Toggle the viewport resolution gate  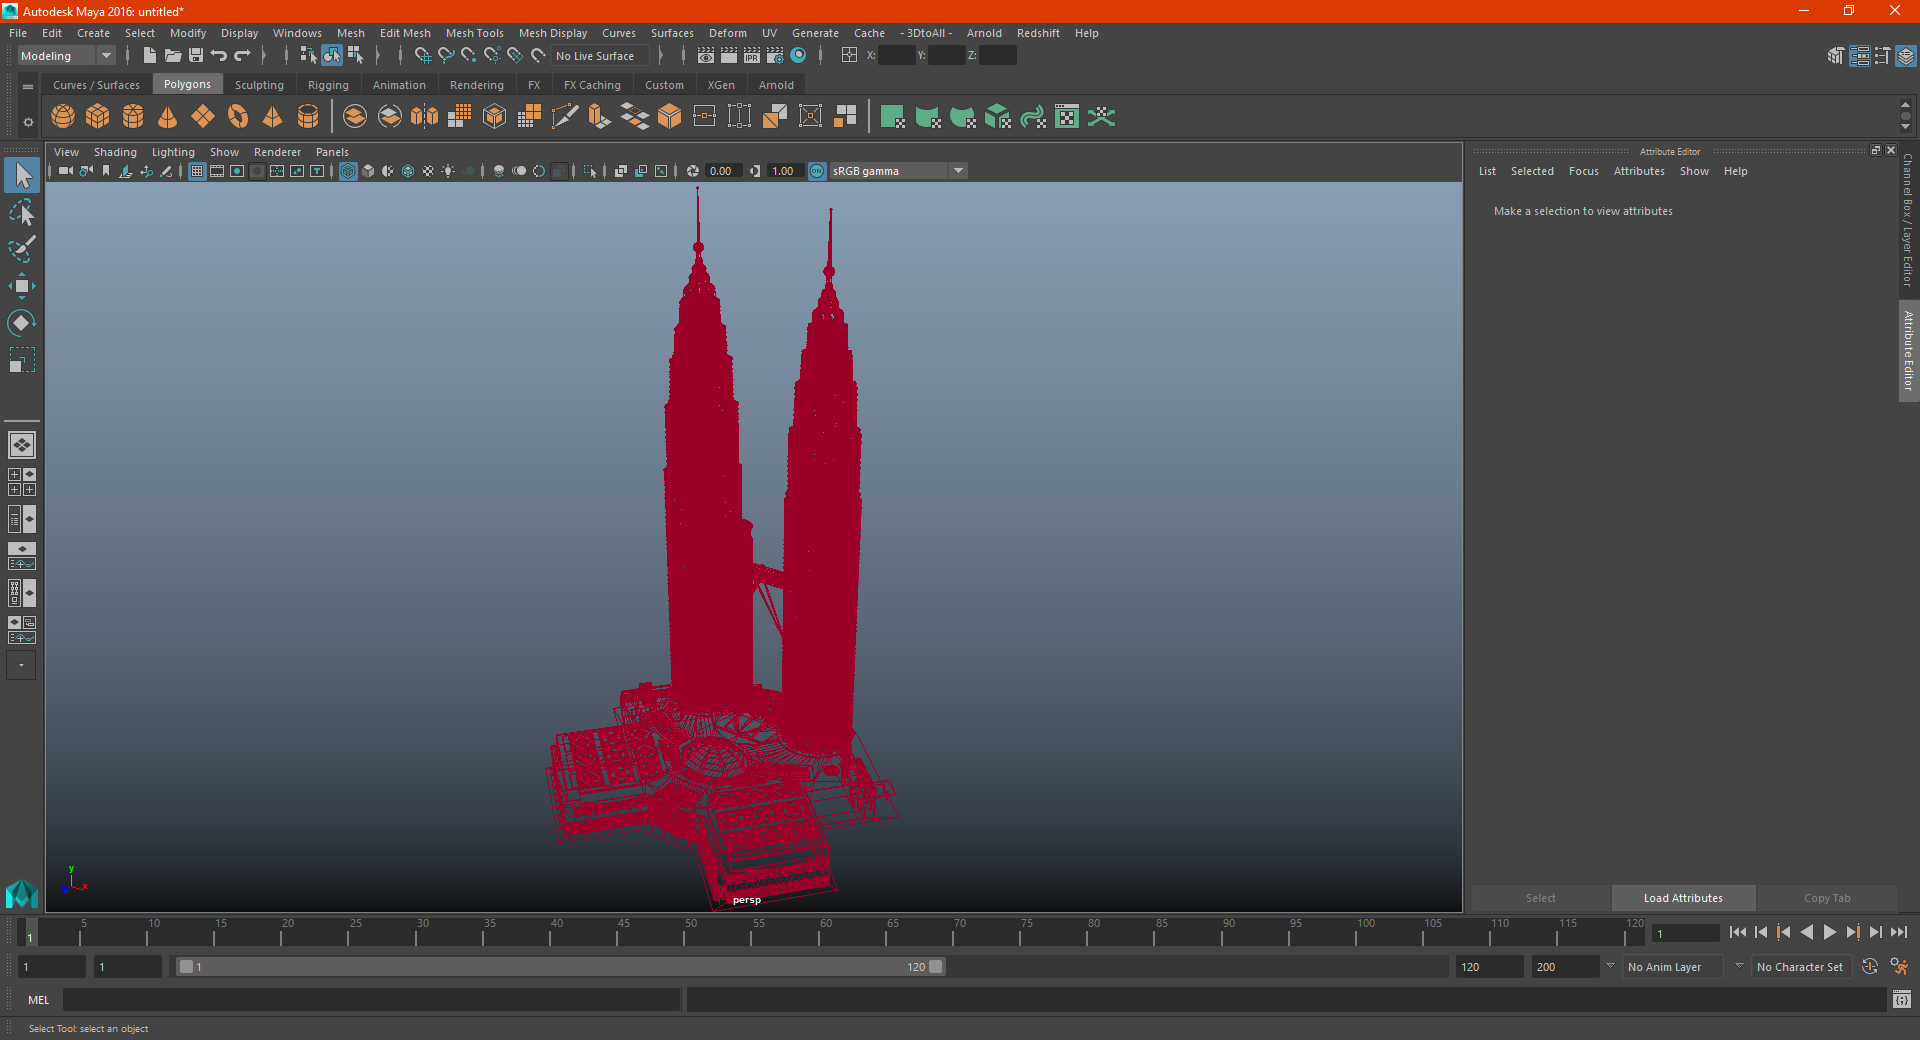237,171
